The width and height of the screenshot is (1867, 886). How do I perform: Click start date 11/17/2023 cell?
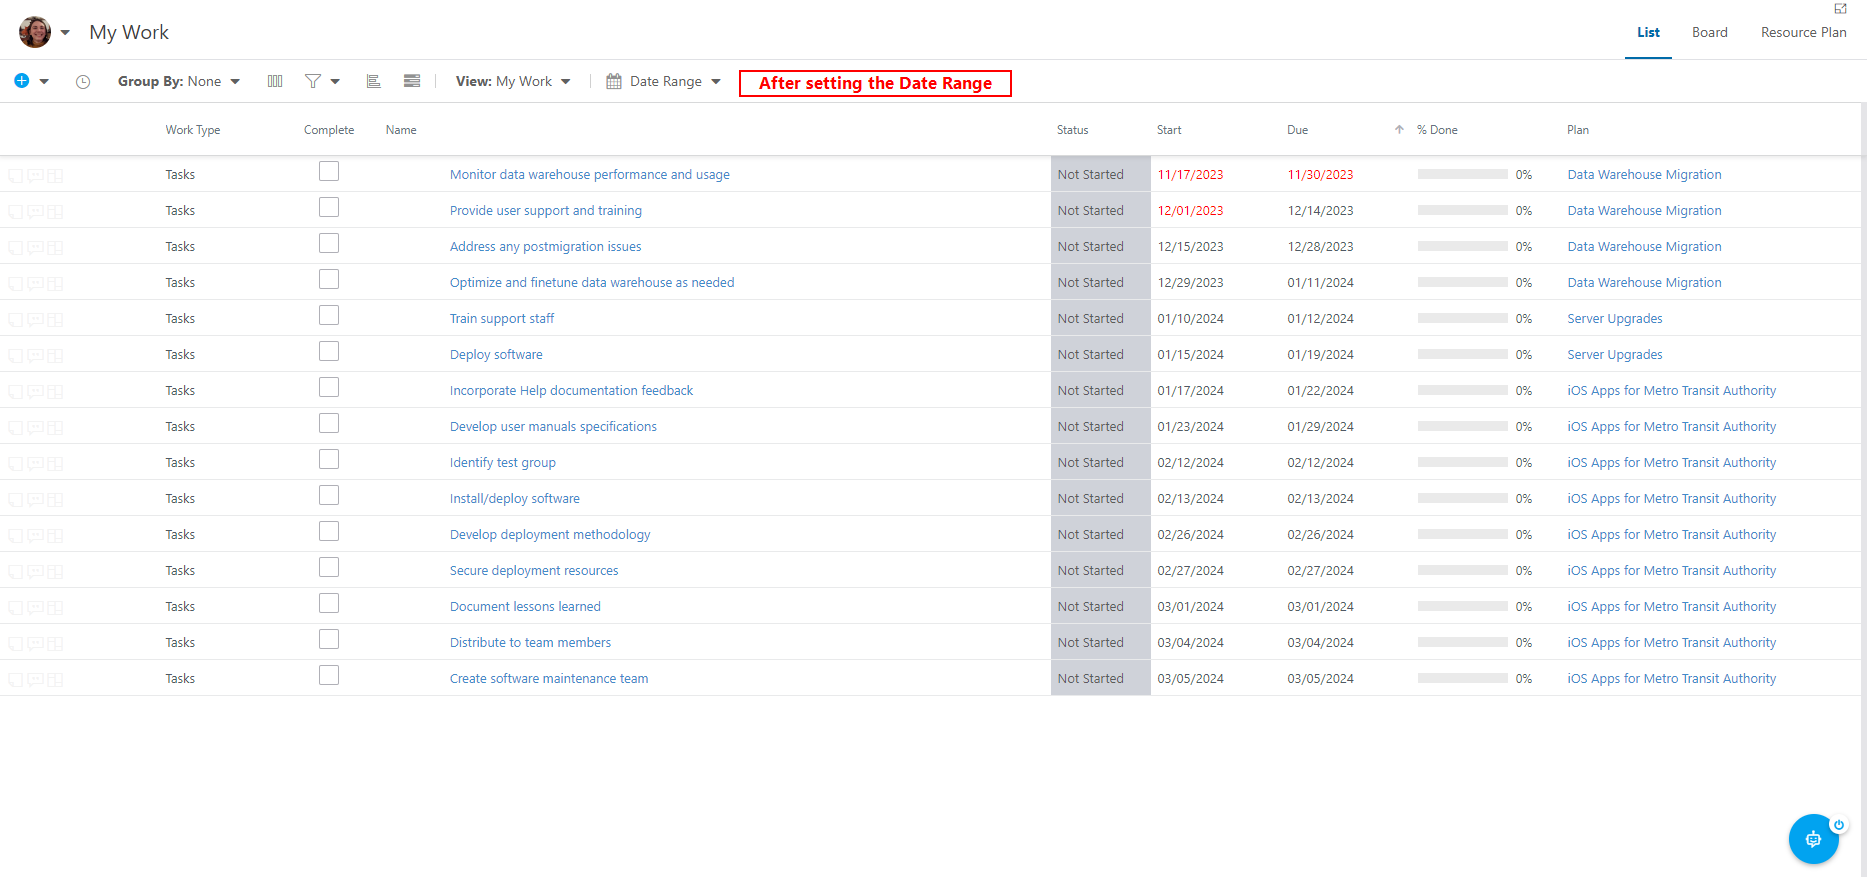coord(1190,175)
